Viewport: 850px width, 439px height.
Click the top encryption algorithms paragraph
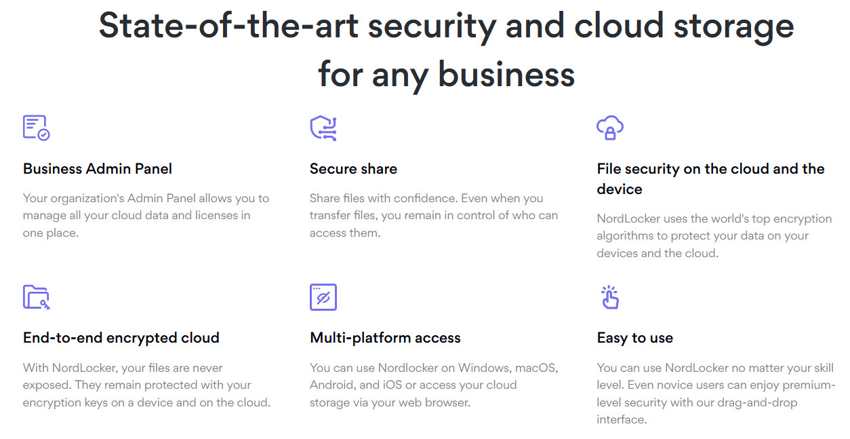714,236
